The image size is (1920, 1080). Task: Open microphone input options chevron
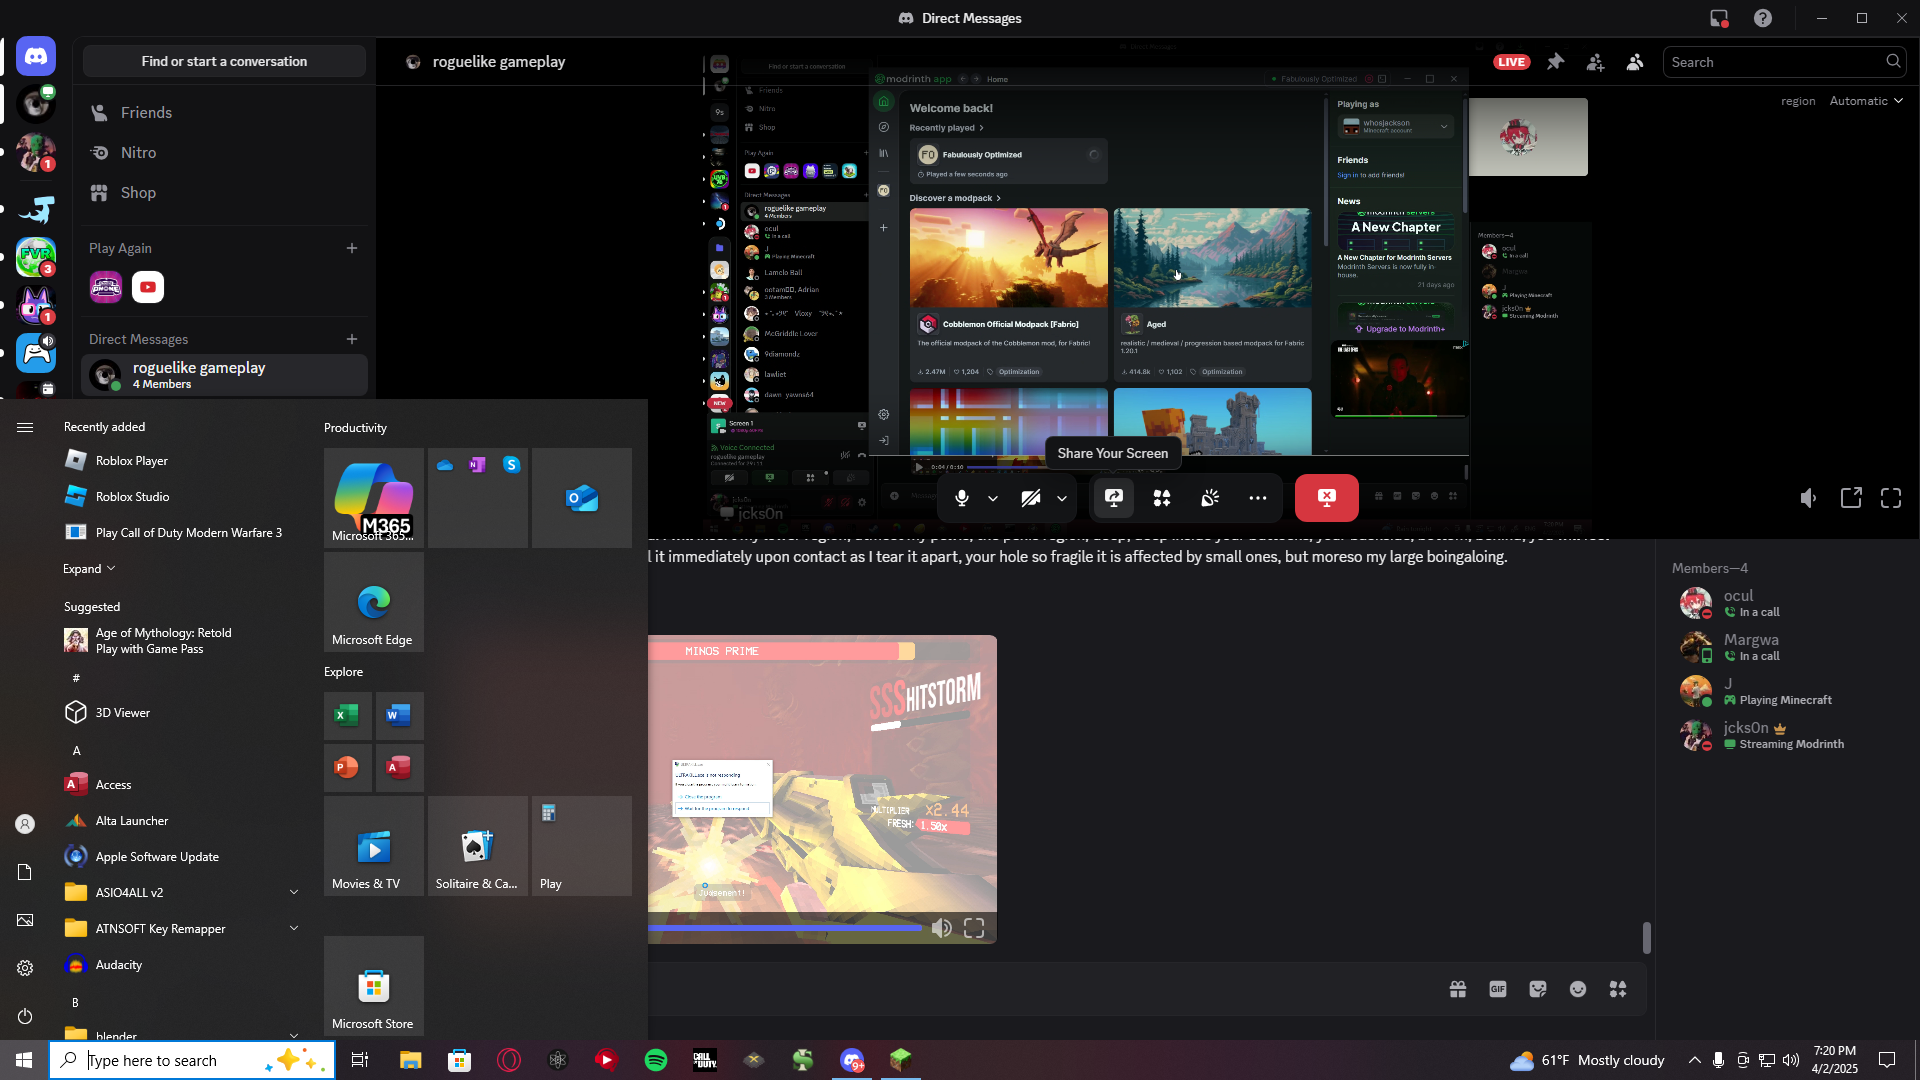coord(993,498)
